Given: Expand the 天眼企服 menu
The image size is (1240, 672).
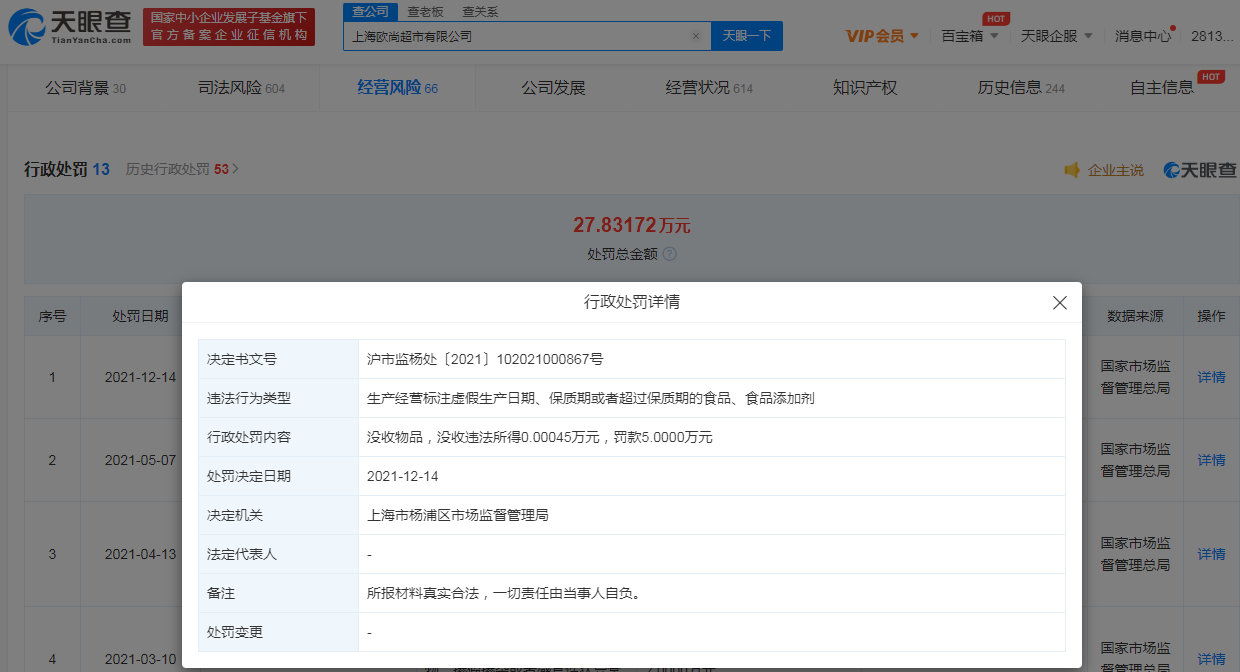Looking at the screenshot, I should 1056,36.
